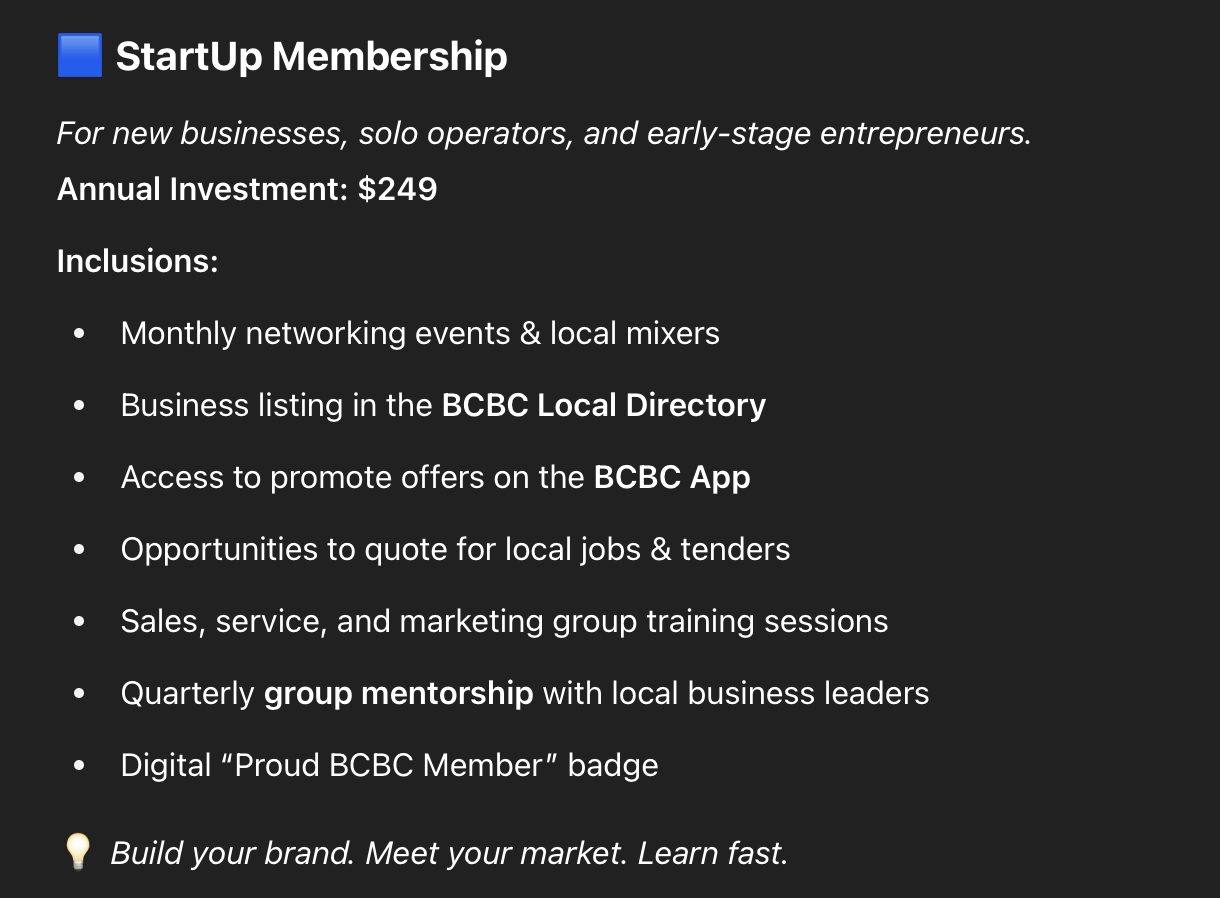The image size is (1220, 898).
Task: Click the italic "Build your brand" slogan
Action: 449,853
